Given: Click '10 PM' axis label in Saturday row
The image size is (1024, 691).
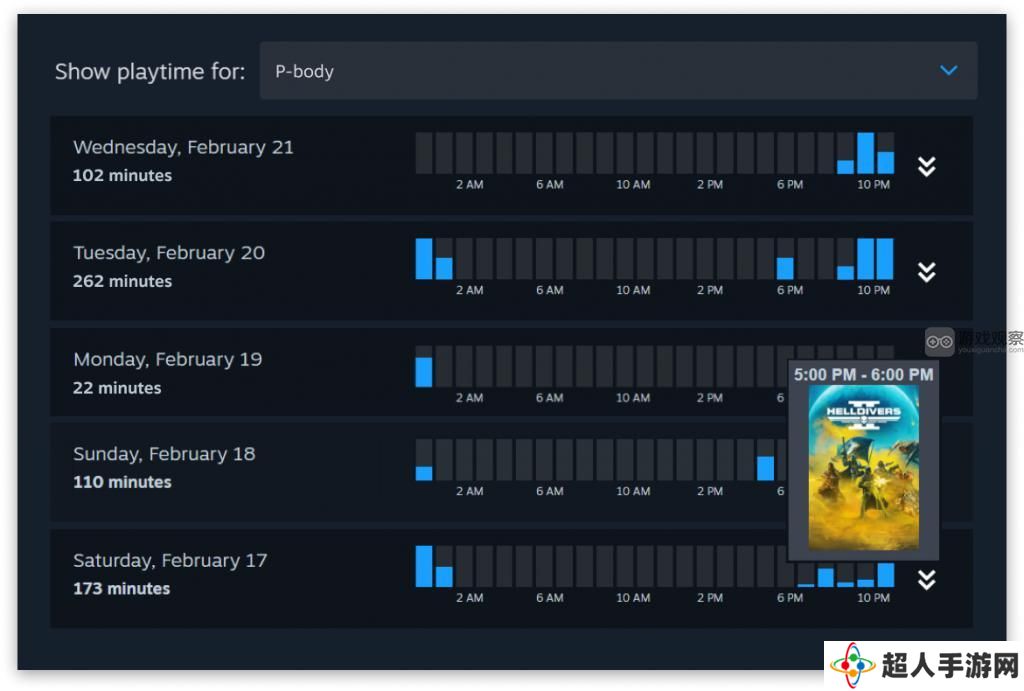Looking at the screenshot, I should coord(873,598).
